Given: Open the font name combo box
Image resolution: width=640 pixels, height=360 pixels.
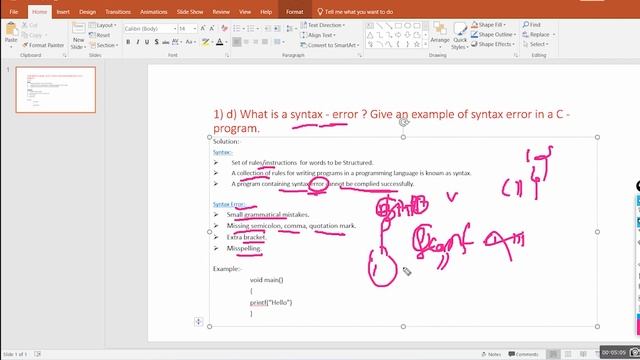Looking at the screenshot, I should point(150,29).
